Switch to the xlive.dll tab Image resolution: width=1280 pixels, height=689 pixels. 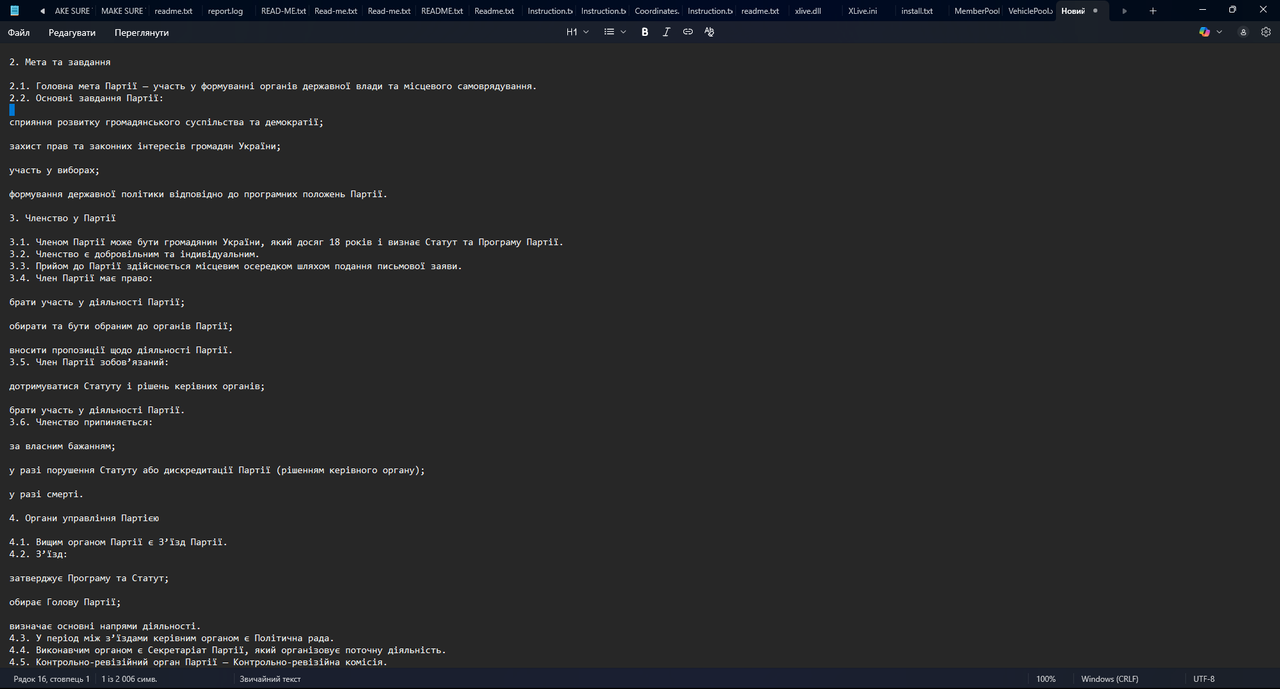pos(807,11)
